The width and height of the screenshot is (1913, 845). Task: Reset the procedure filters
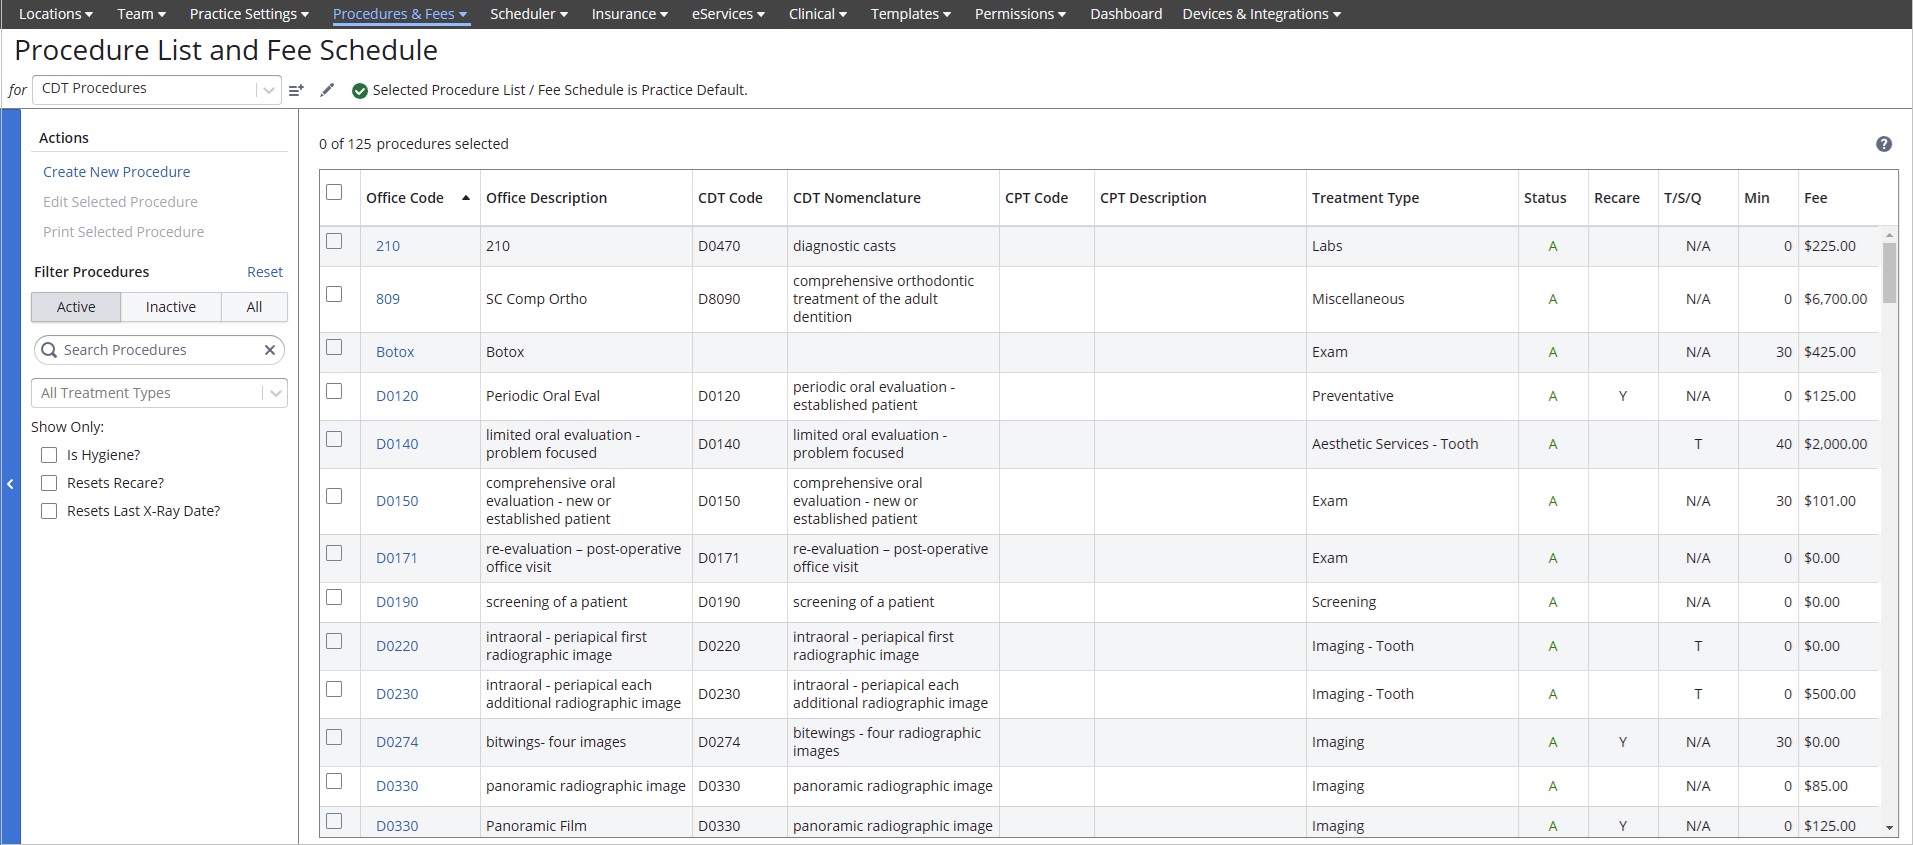click(265, 272)
